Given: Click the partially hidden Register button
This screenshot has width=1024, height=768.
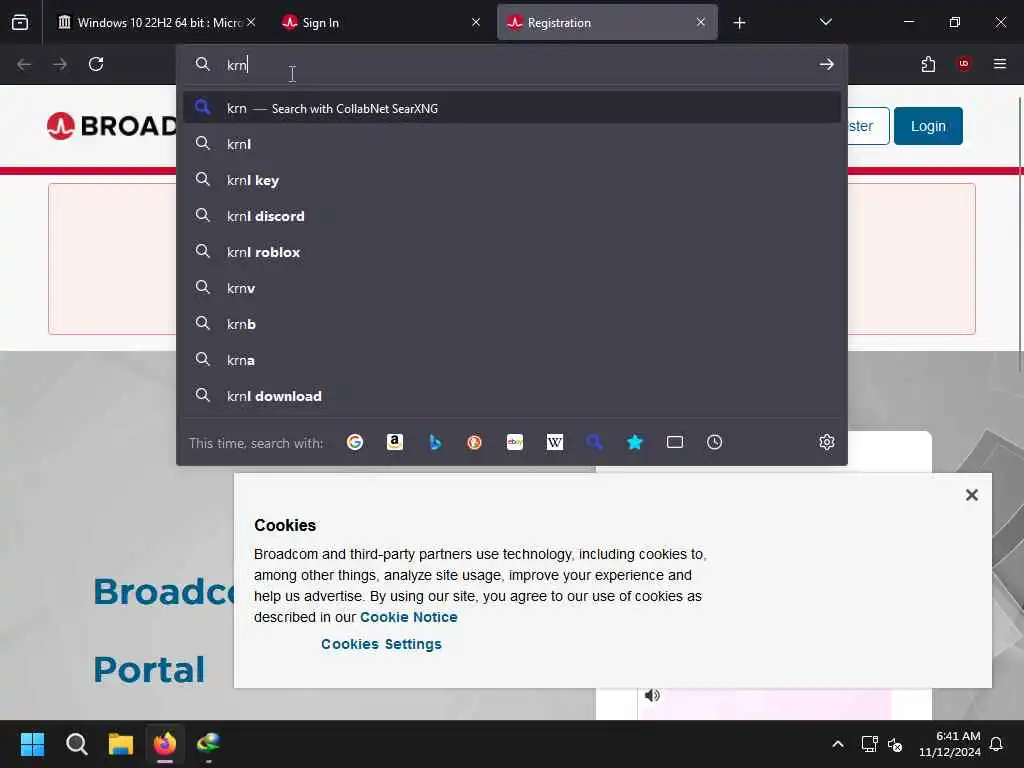Looking at the screenshot, I should [869, 126].
